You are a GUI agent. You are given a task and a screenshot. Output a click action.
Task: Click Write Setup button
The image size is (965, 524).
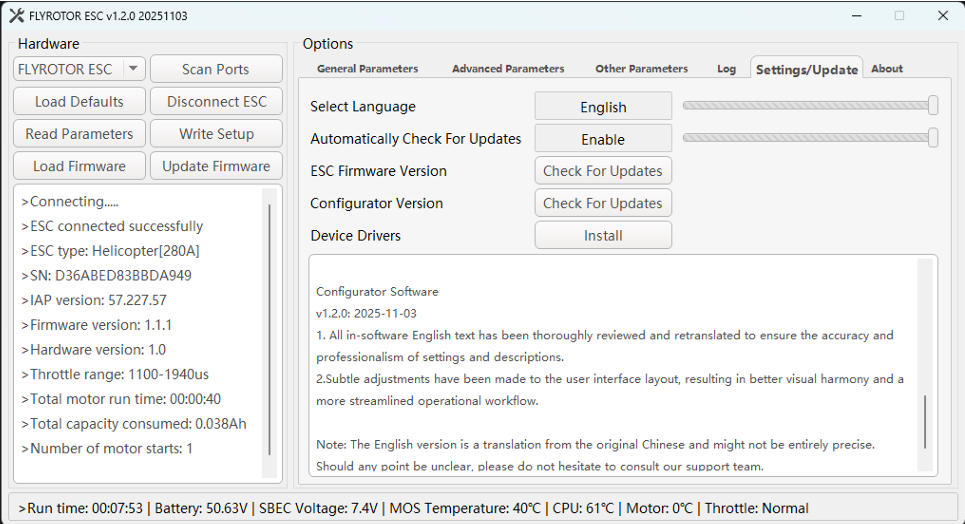tap(216, 134)
